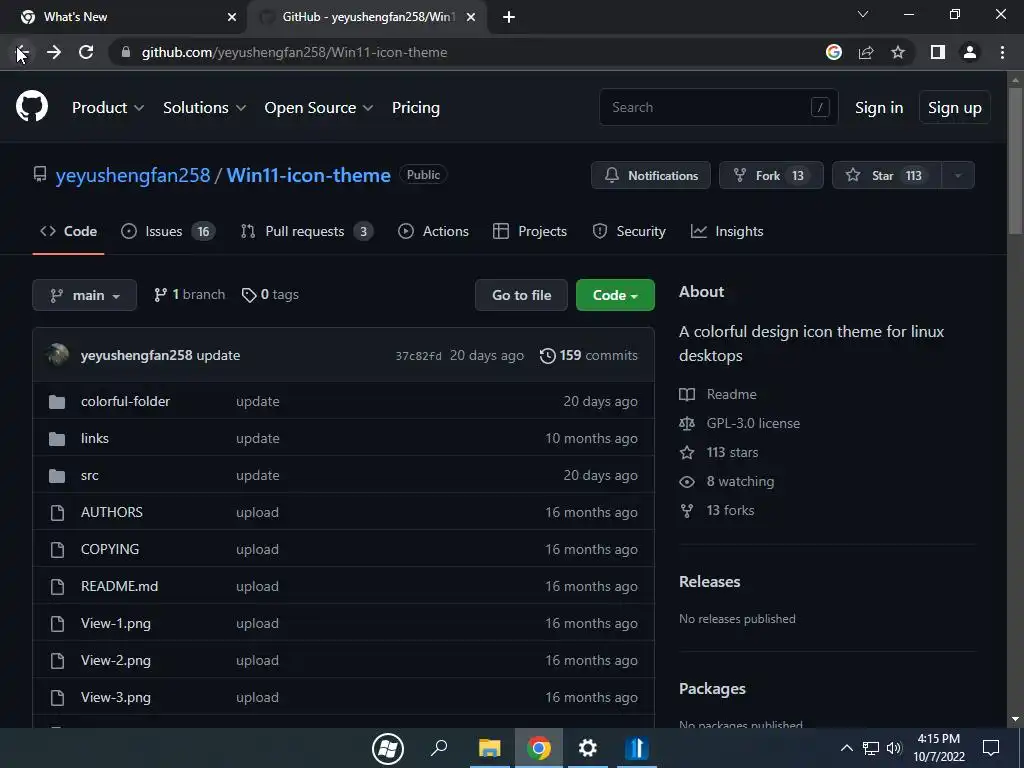View the 1 branch link
1024x768 pixels.
point(189,295)
